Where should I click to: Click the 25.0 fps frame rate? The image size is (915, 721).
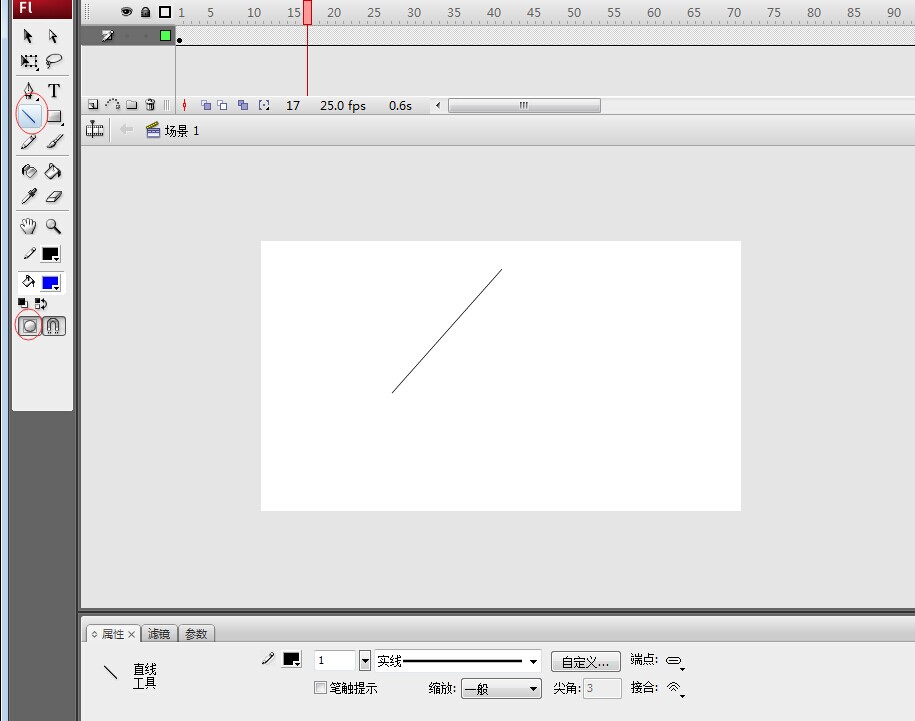pyautogui.click(x=343, y=106)
